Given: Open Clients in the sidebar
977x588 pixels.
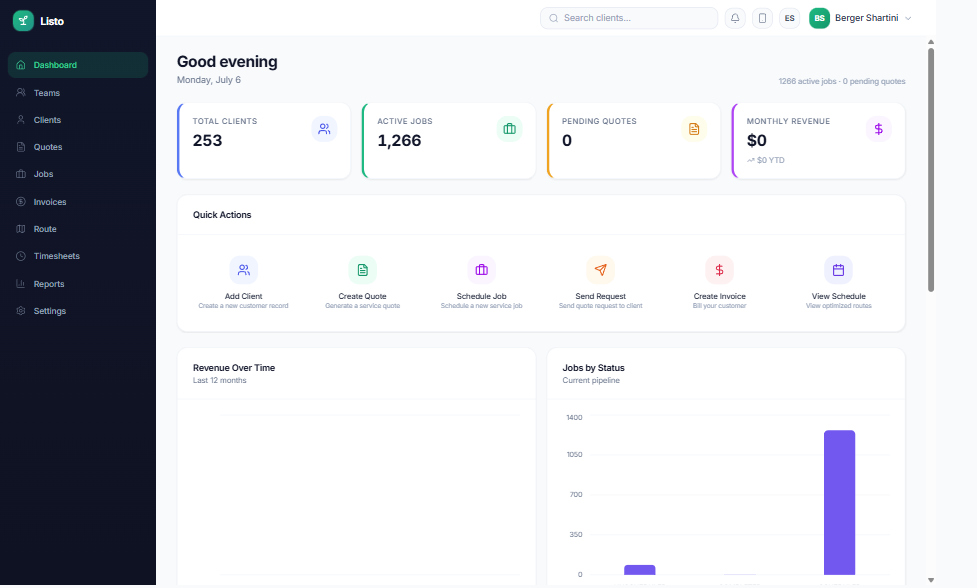Looking at the screenshot, I should point(78,120).
